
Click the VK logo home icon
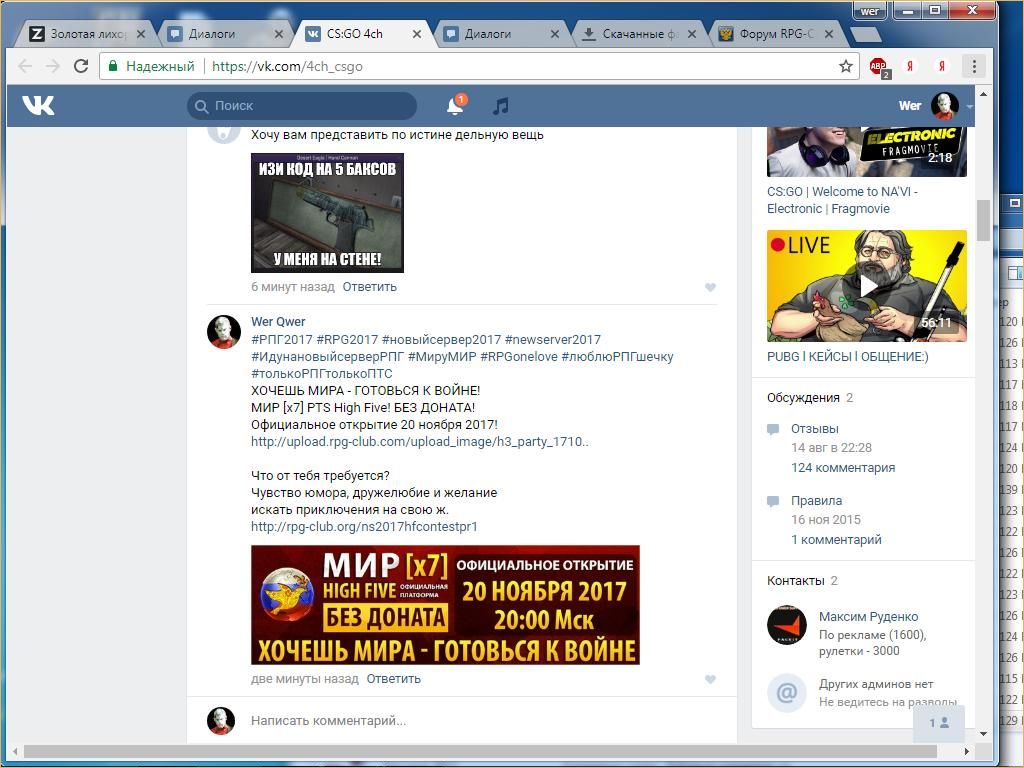[38, 105]
